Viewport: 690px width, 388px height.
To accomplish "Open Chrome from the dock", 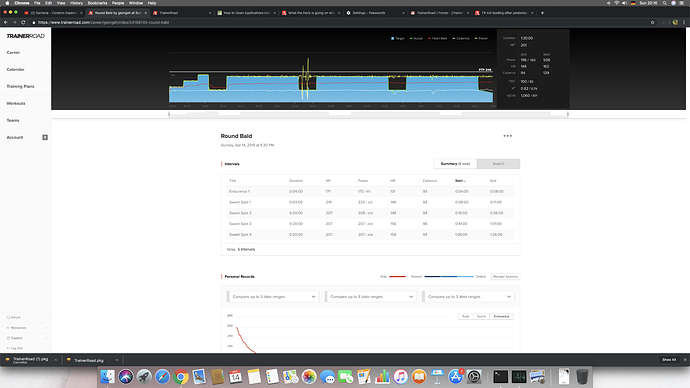I will (x=181, y=377).
